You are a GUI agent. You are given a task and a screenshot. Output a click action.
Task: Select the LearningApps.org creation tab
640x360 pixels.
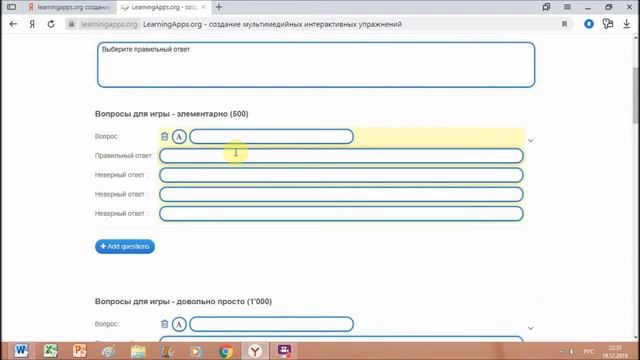point(163,7)
